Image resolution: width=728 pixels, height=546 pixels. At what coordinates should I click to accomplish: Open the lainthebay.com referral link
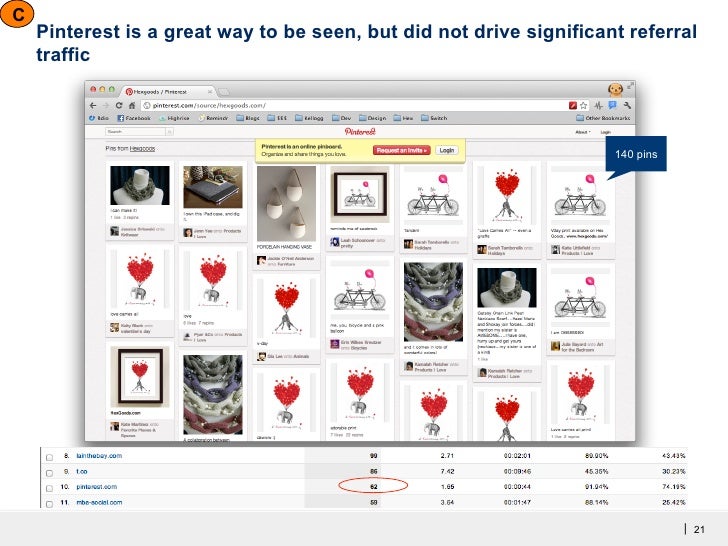99,456
